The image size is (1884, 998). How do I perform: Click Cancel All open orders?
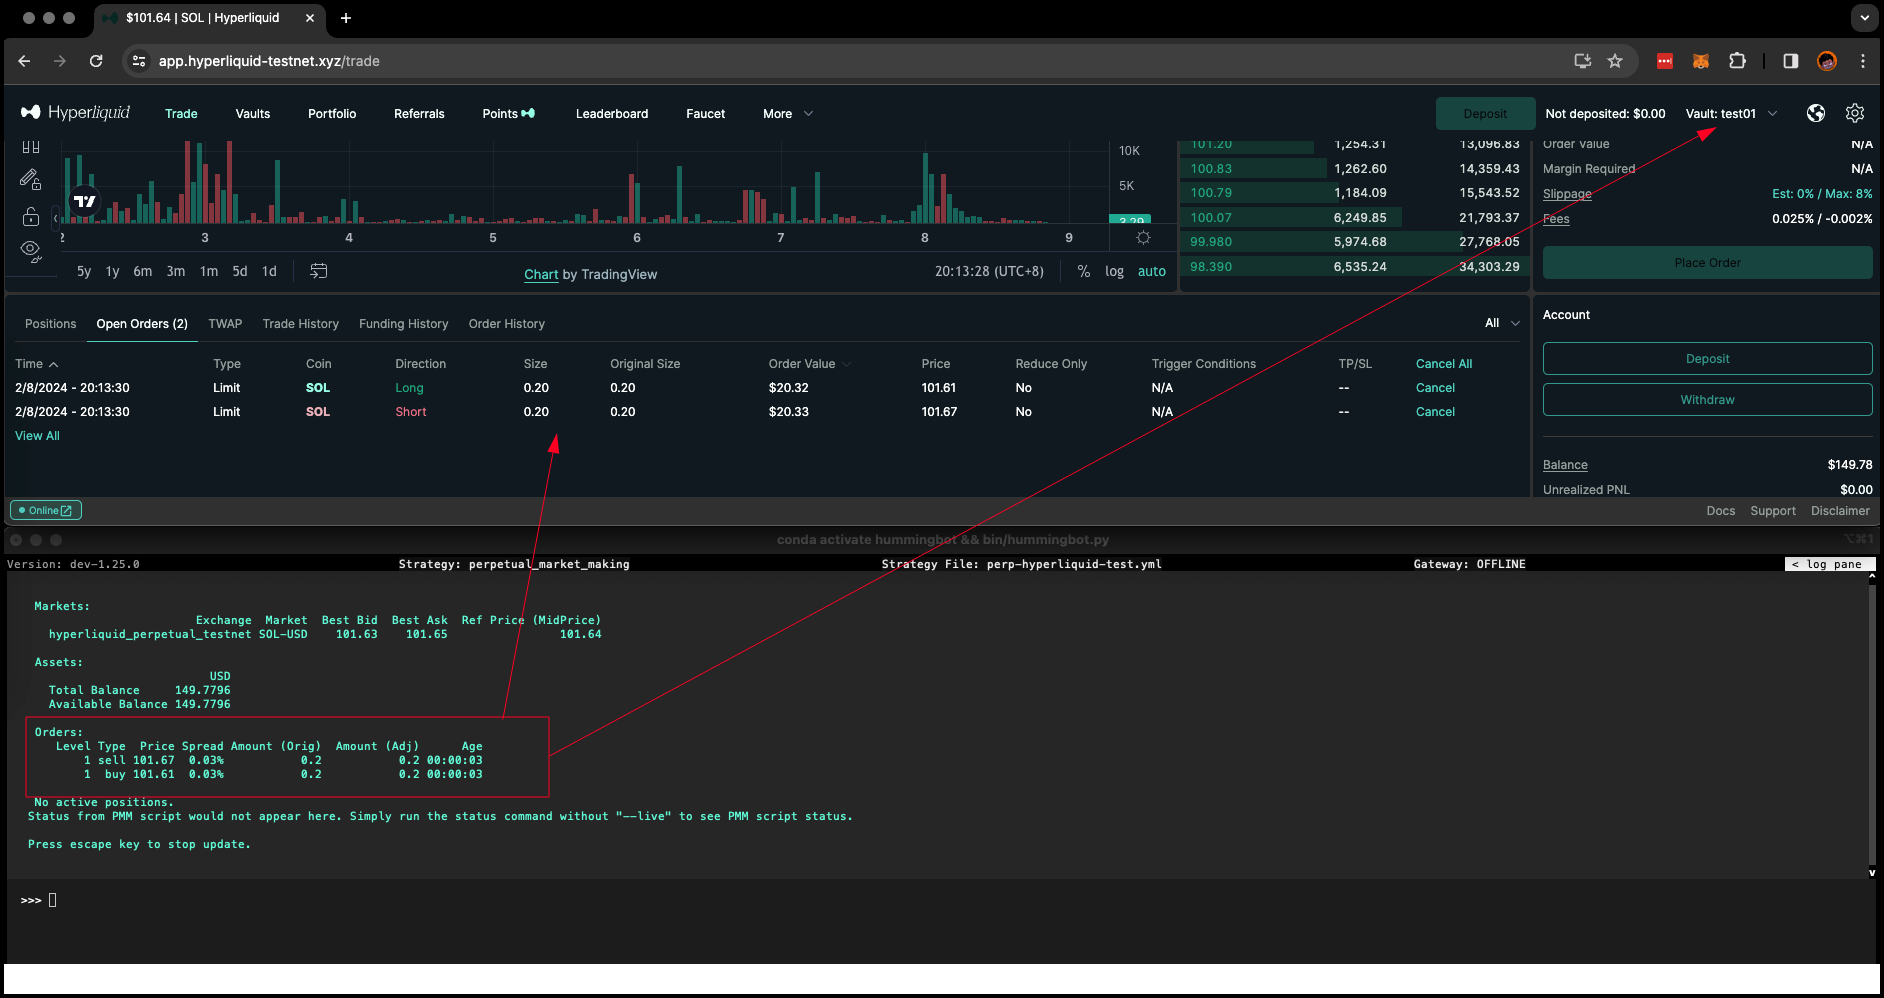pos(1443,364)
